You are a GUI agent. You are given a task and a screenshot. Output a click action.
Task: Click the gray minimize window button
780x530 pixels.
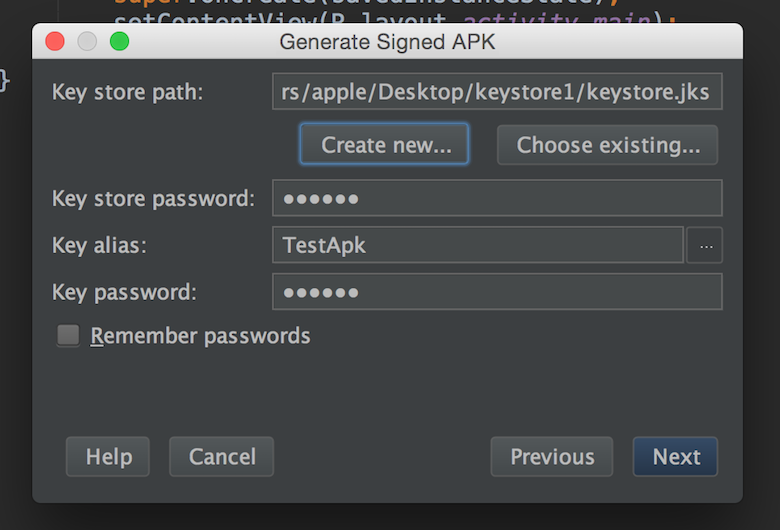pos(87,42)
